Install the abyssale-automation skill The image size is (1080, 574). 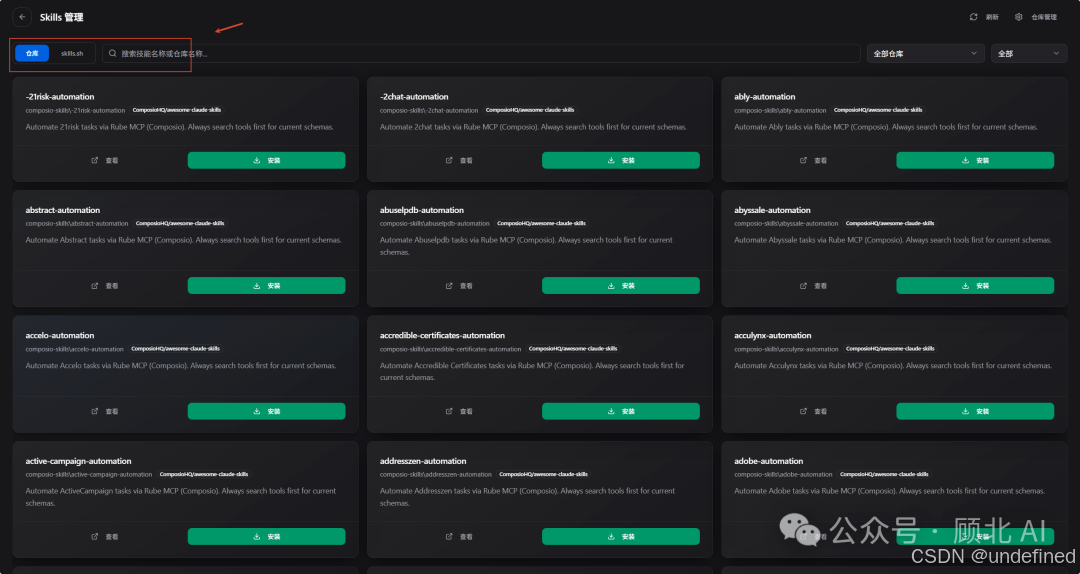point(975,285)
